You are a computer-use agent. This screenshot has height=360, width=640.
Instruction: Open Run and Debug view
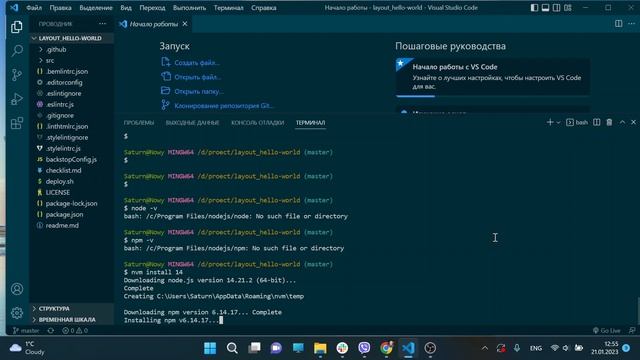tap(17, 99)
